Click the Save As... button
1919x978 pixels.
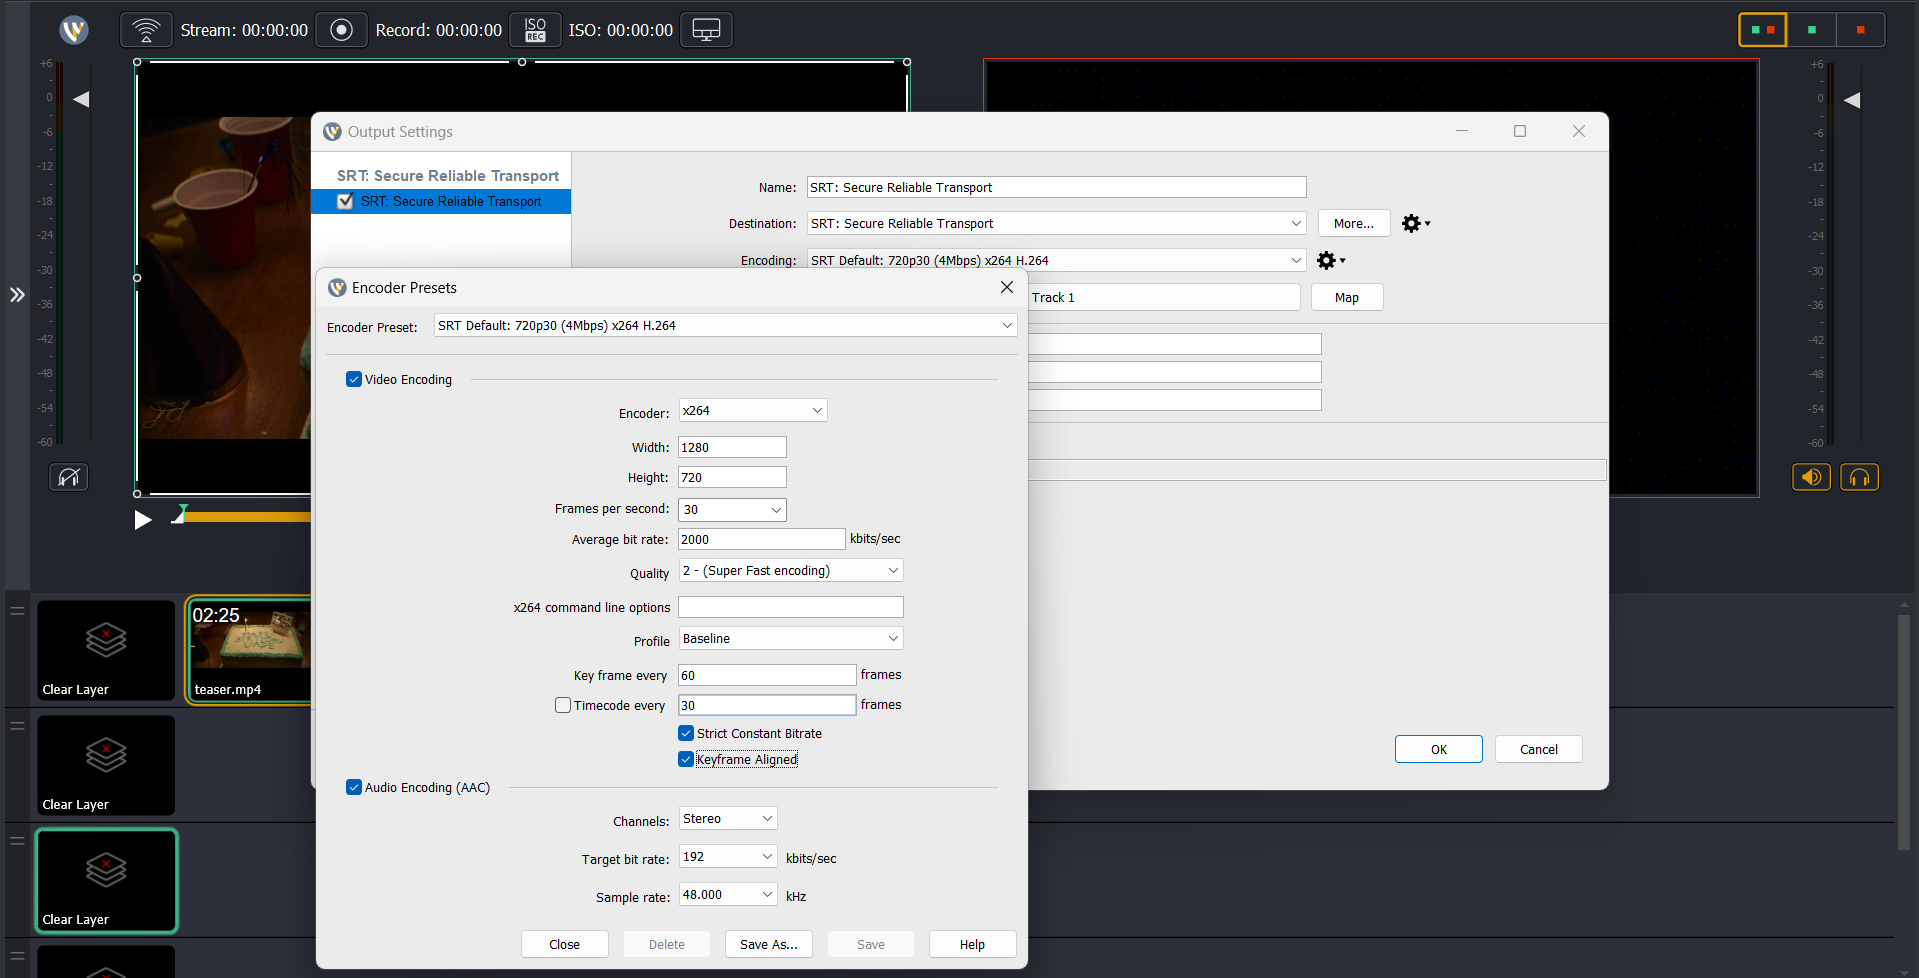pos(768,944)
